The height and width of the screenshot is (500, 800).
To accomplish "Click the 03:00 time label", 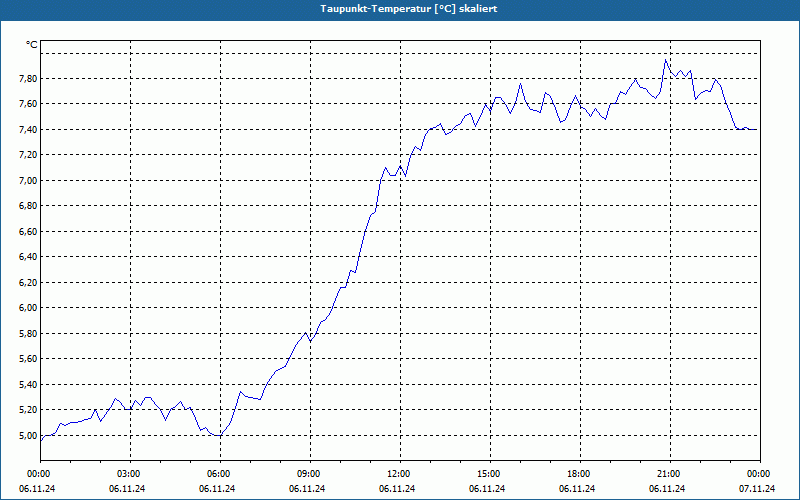I will [130, 474].
